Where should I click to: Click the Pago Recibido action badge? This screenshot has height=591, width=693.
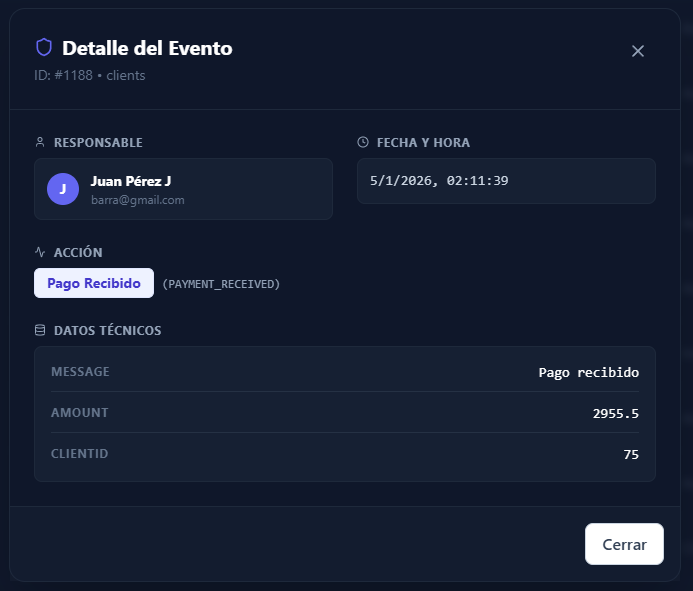94,283
